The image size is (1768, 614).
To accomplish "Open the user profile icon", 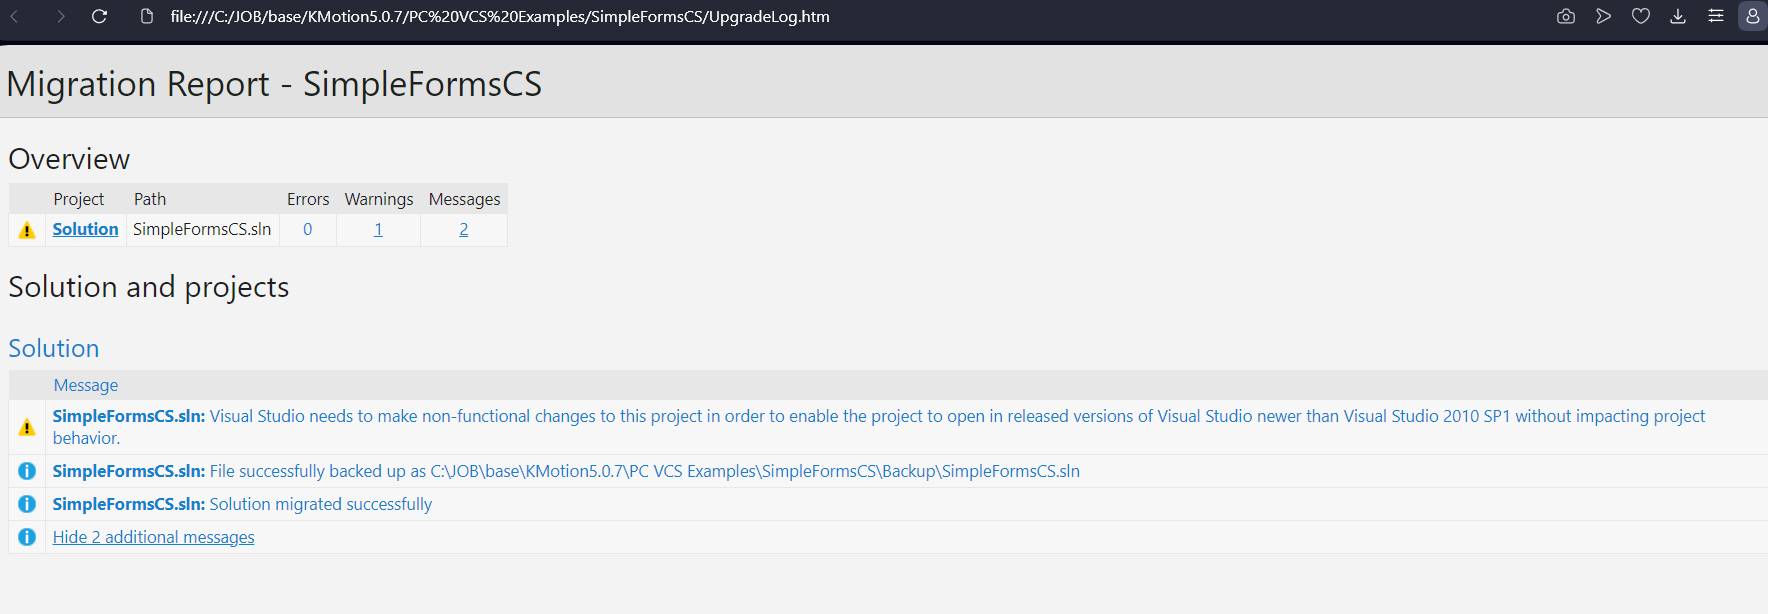I will point(1752,16).
